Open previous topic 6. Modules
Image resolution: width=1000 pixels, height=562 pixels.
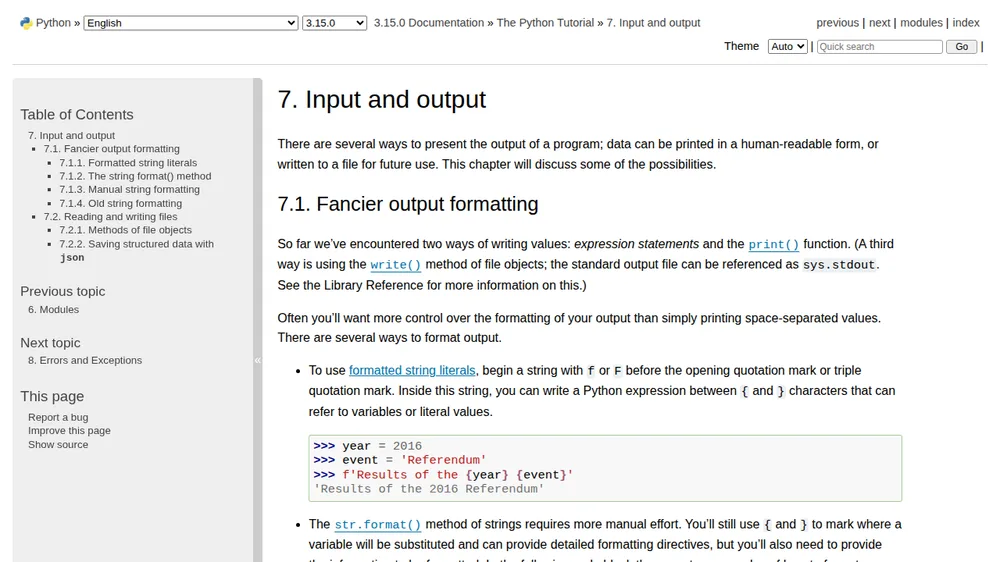point(54,309)
